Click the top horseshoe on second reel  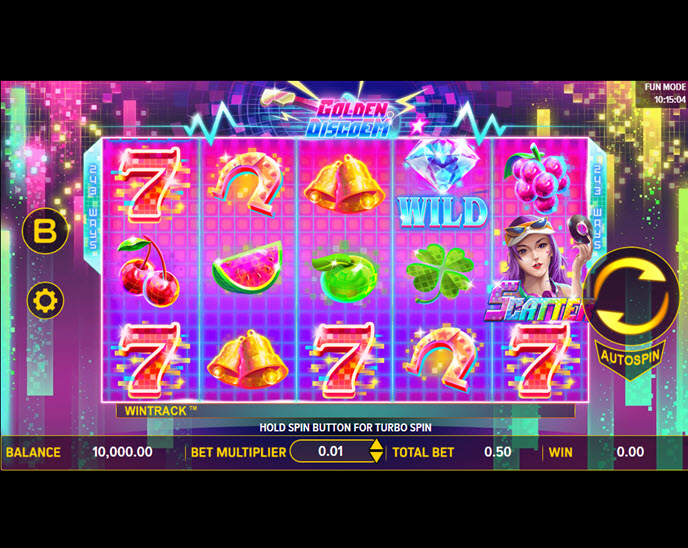[247, 183]
